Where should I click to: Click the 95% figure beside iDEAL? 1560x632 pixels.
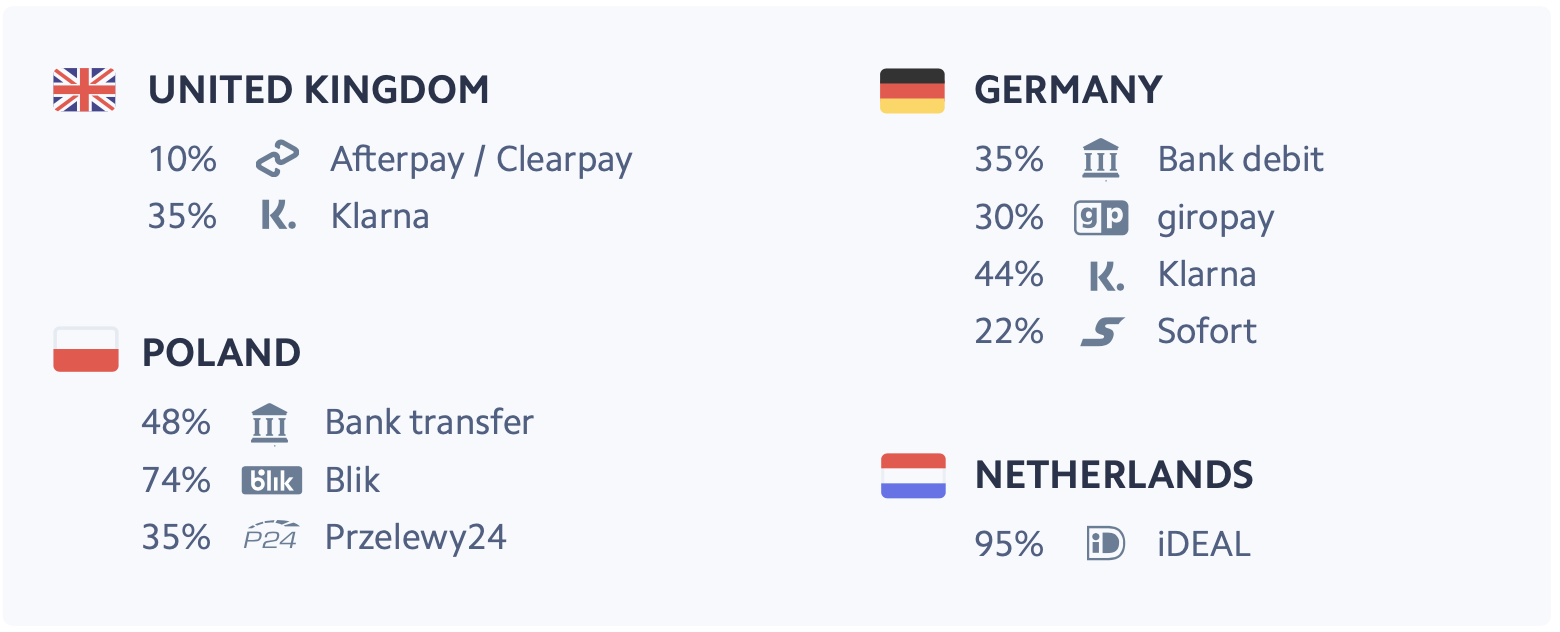(x=1009, y=545)
